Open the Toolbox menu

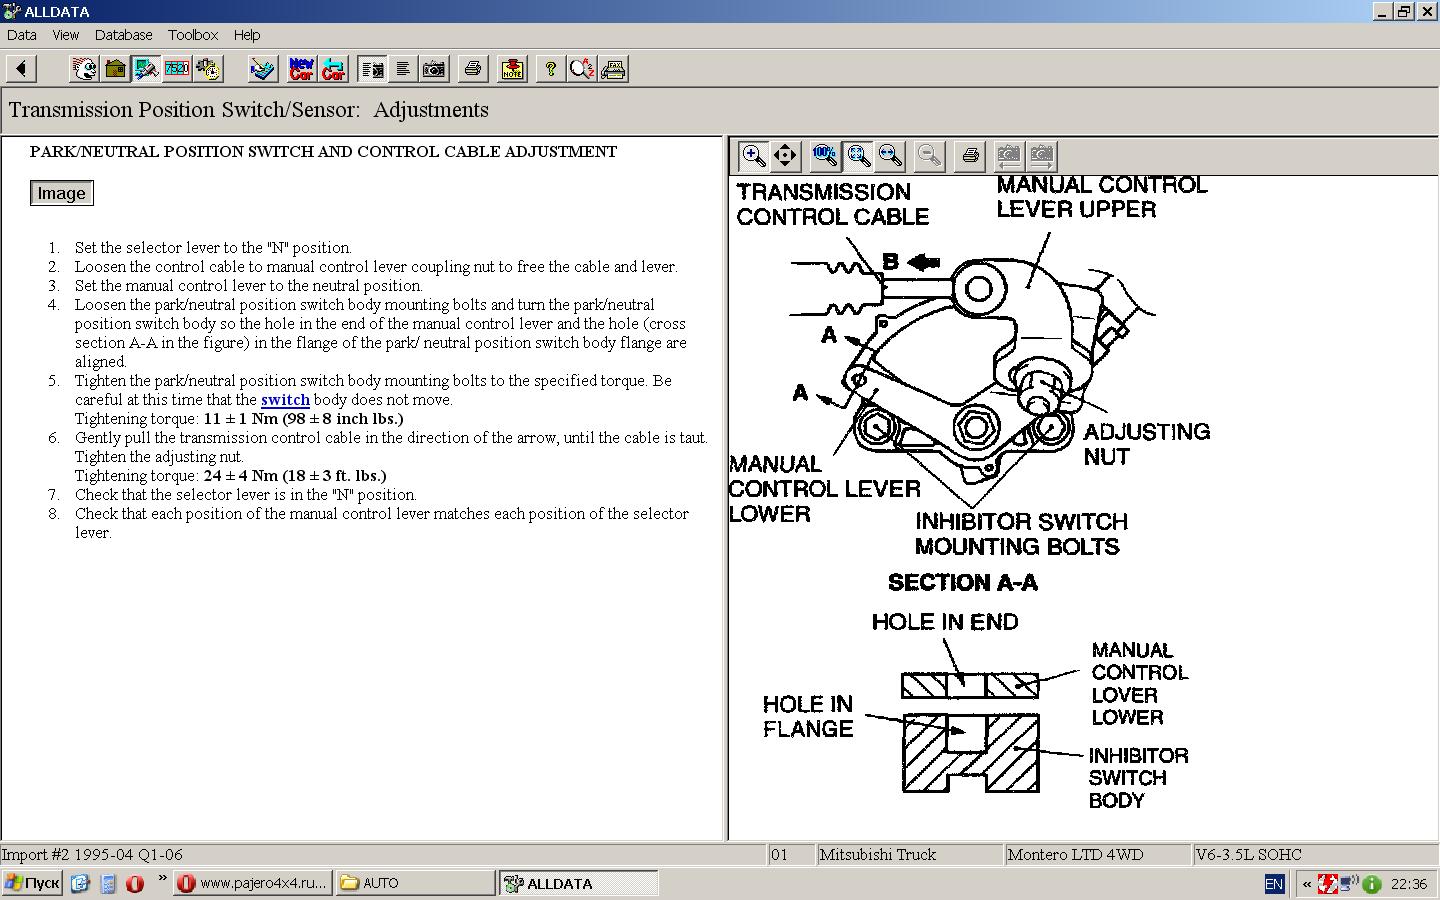click(193, 34)
